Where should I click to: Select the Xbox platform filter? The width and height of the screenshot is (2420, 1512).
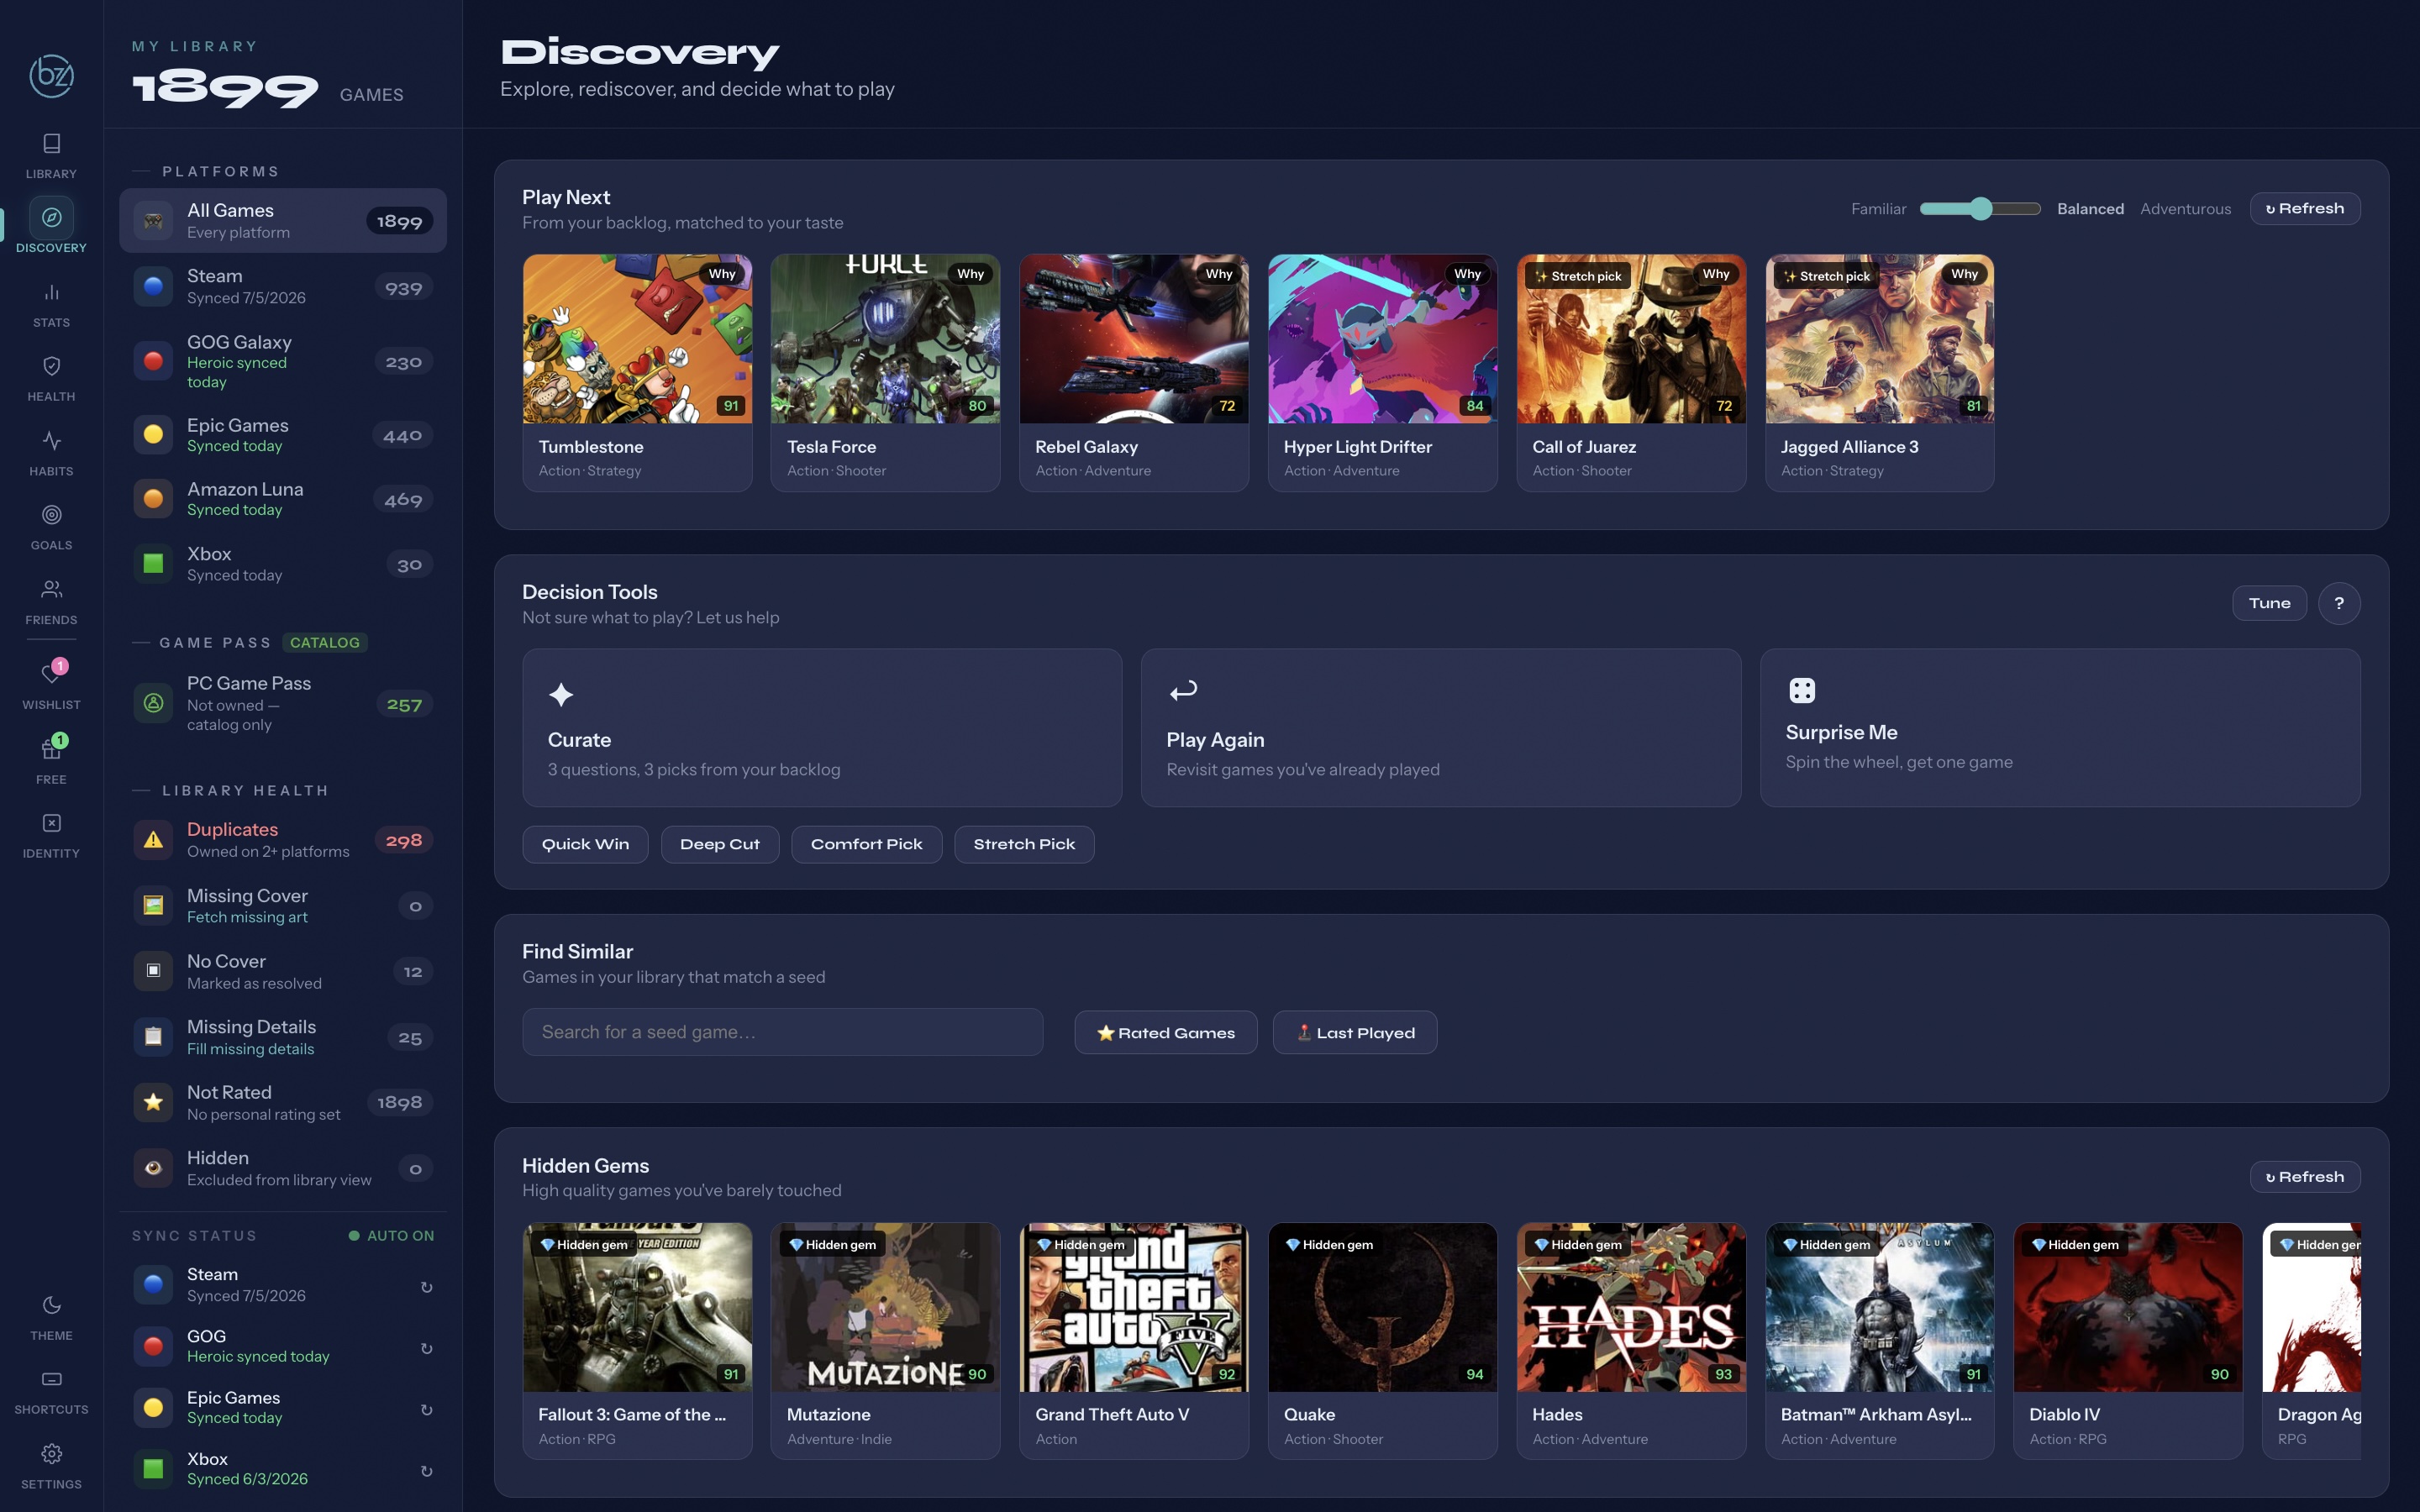(x=283, y=564)
